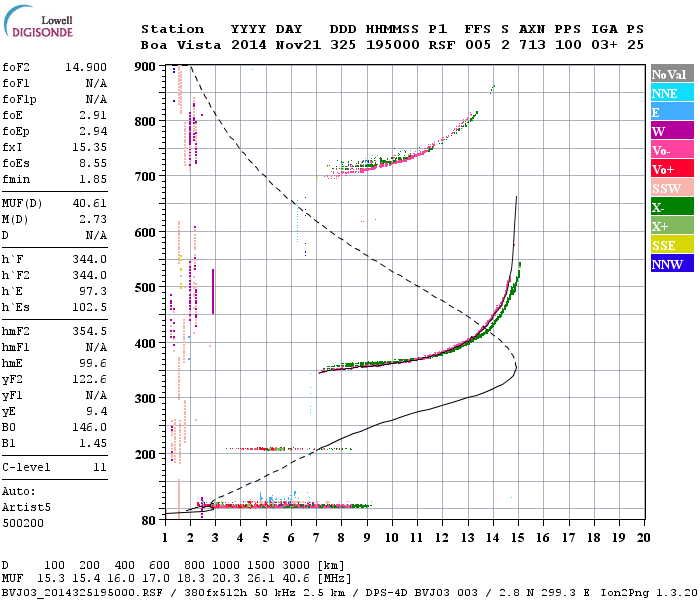This screenshot has width=700, height=600.
Task: Click the Ion2Png 1.3.20 footer text
Action: point(649,593)
